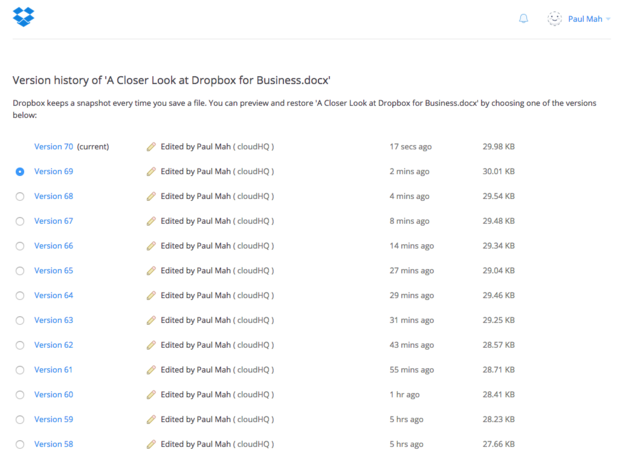620x459 pixels.
Task: Select the Version 69 radio button
Action: pyautogui.click(x=20, y=172)
